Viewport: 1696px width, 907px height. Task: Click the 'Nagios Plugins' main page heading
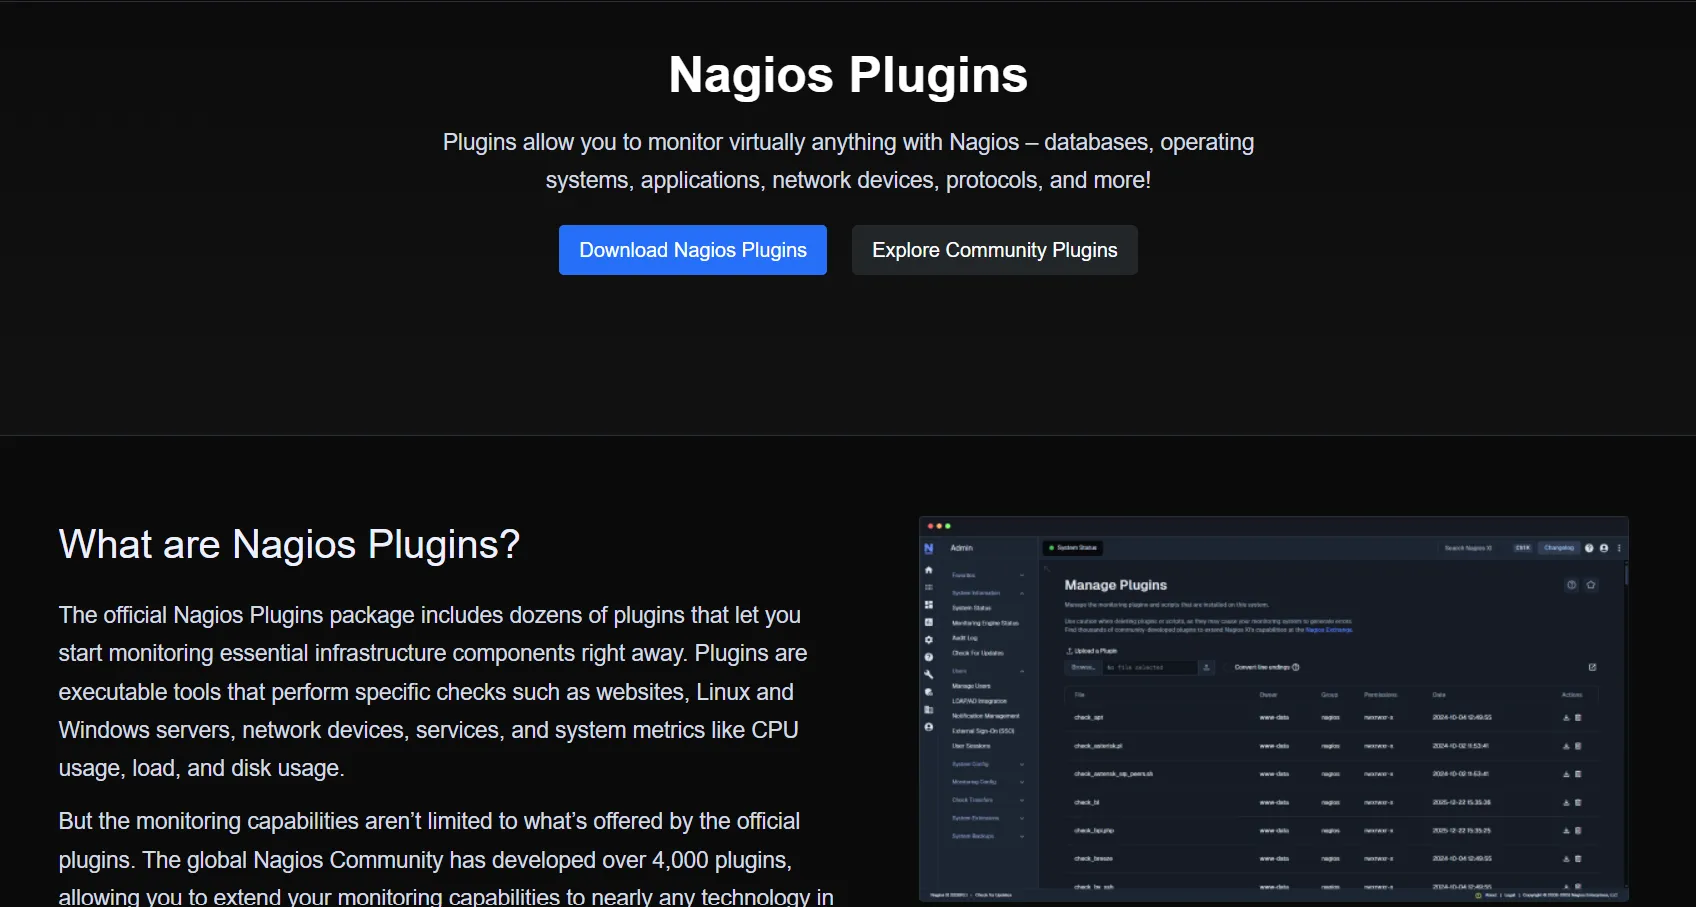tap(848, 75)
